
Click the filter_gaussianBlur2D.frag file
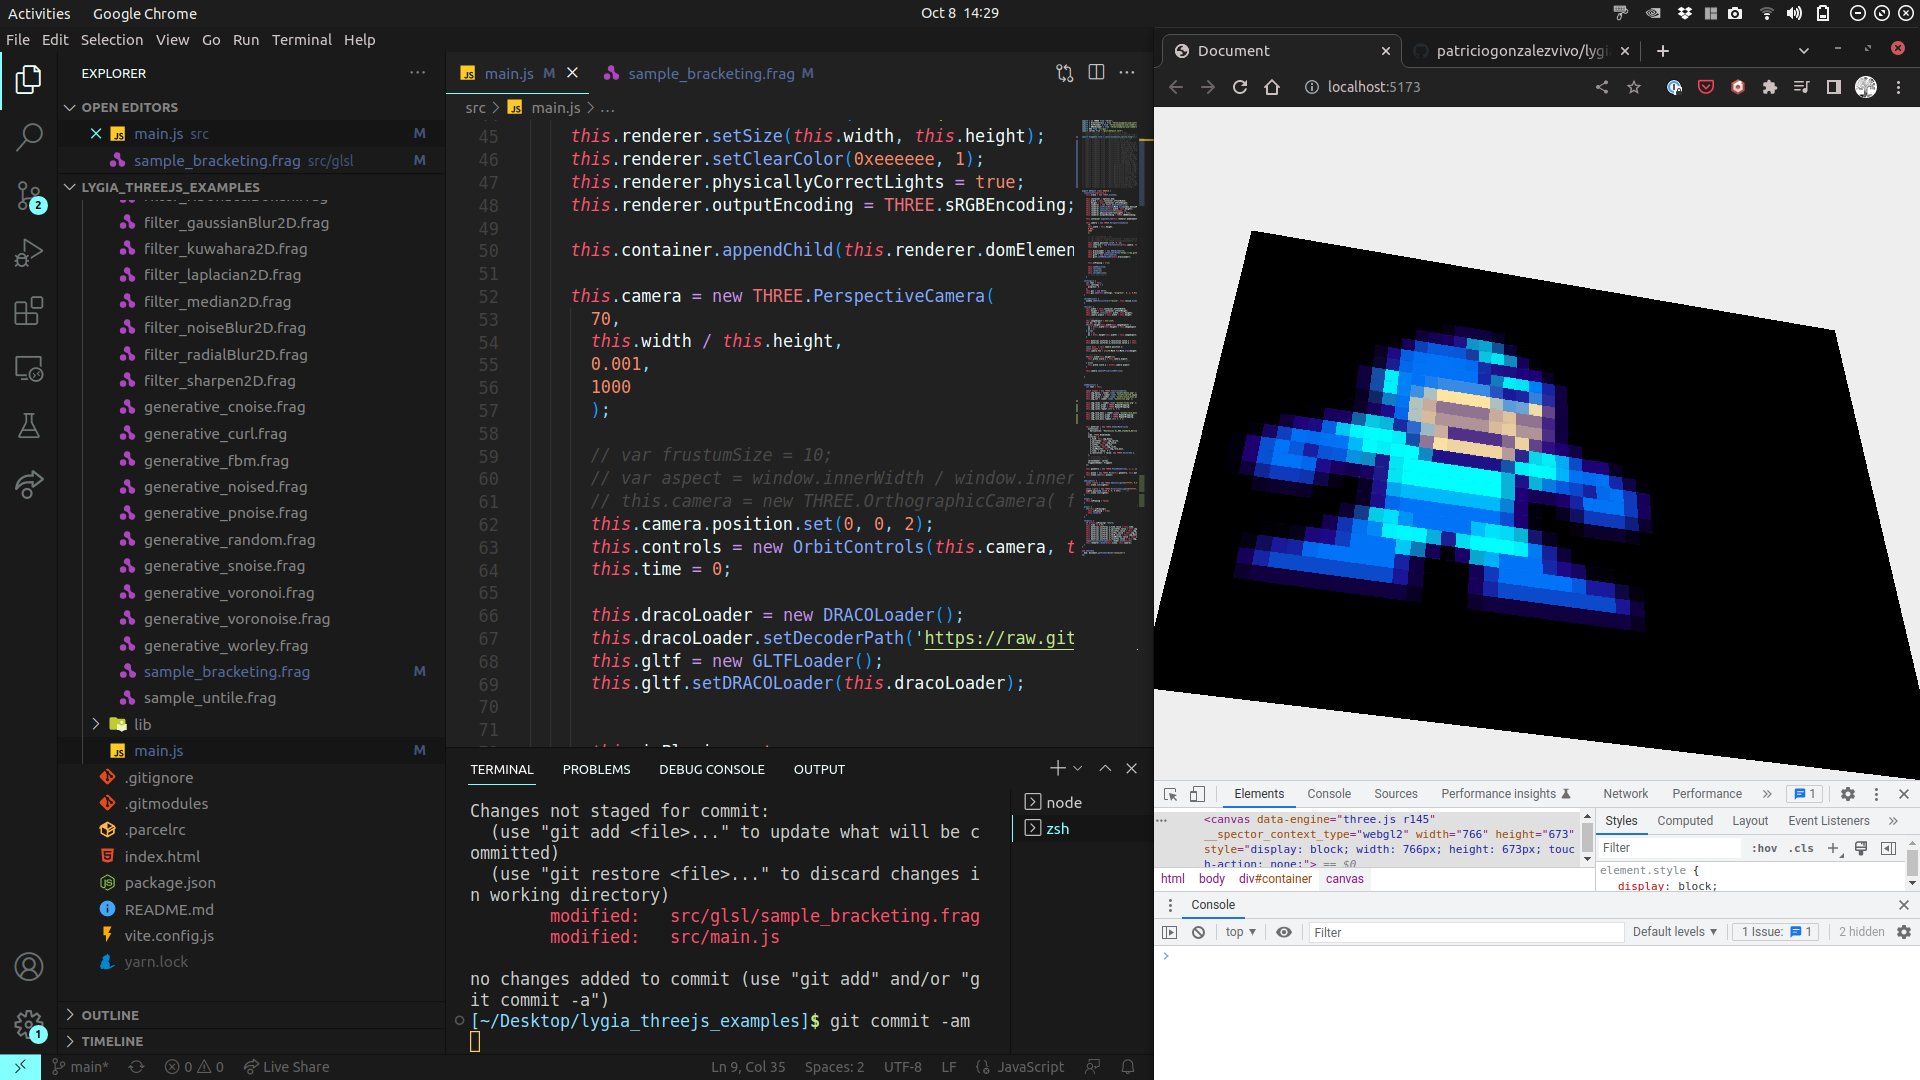(236, 222)
